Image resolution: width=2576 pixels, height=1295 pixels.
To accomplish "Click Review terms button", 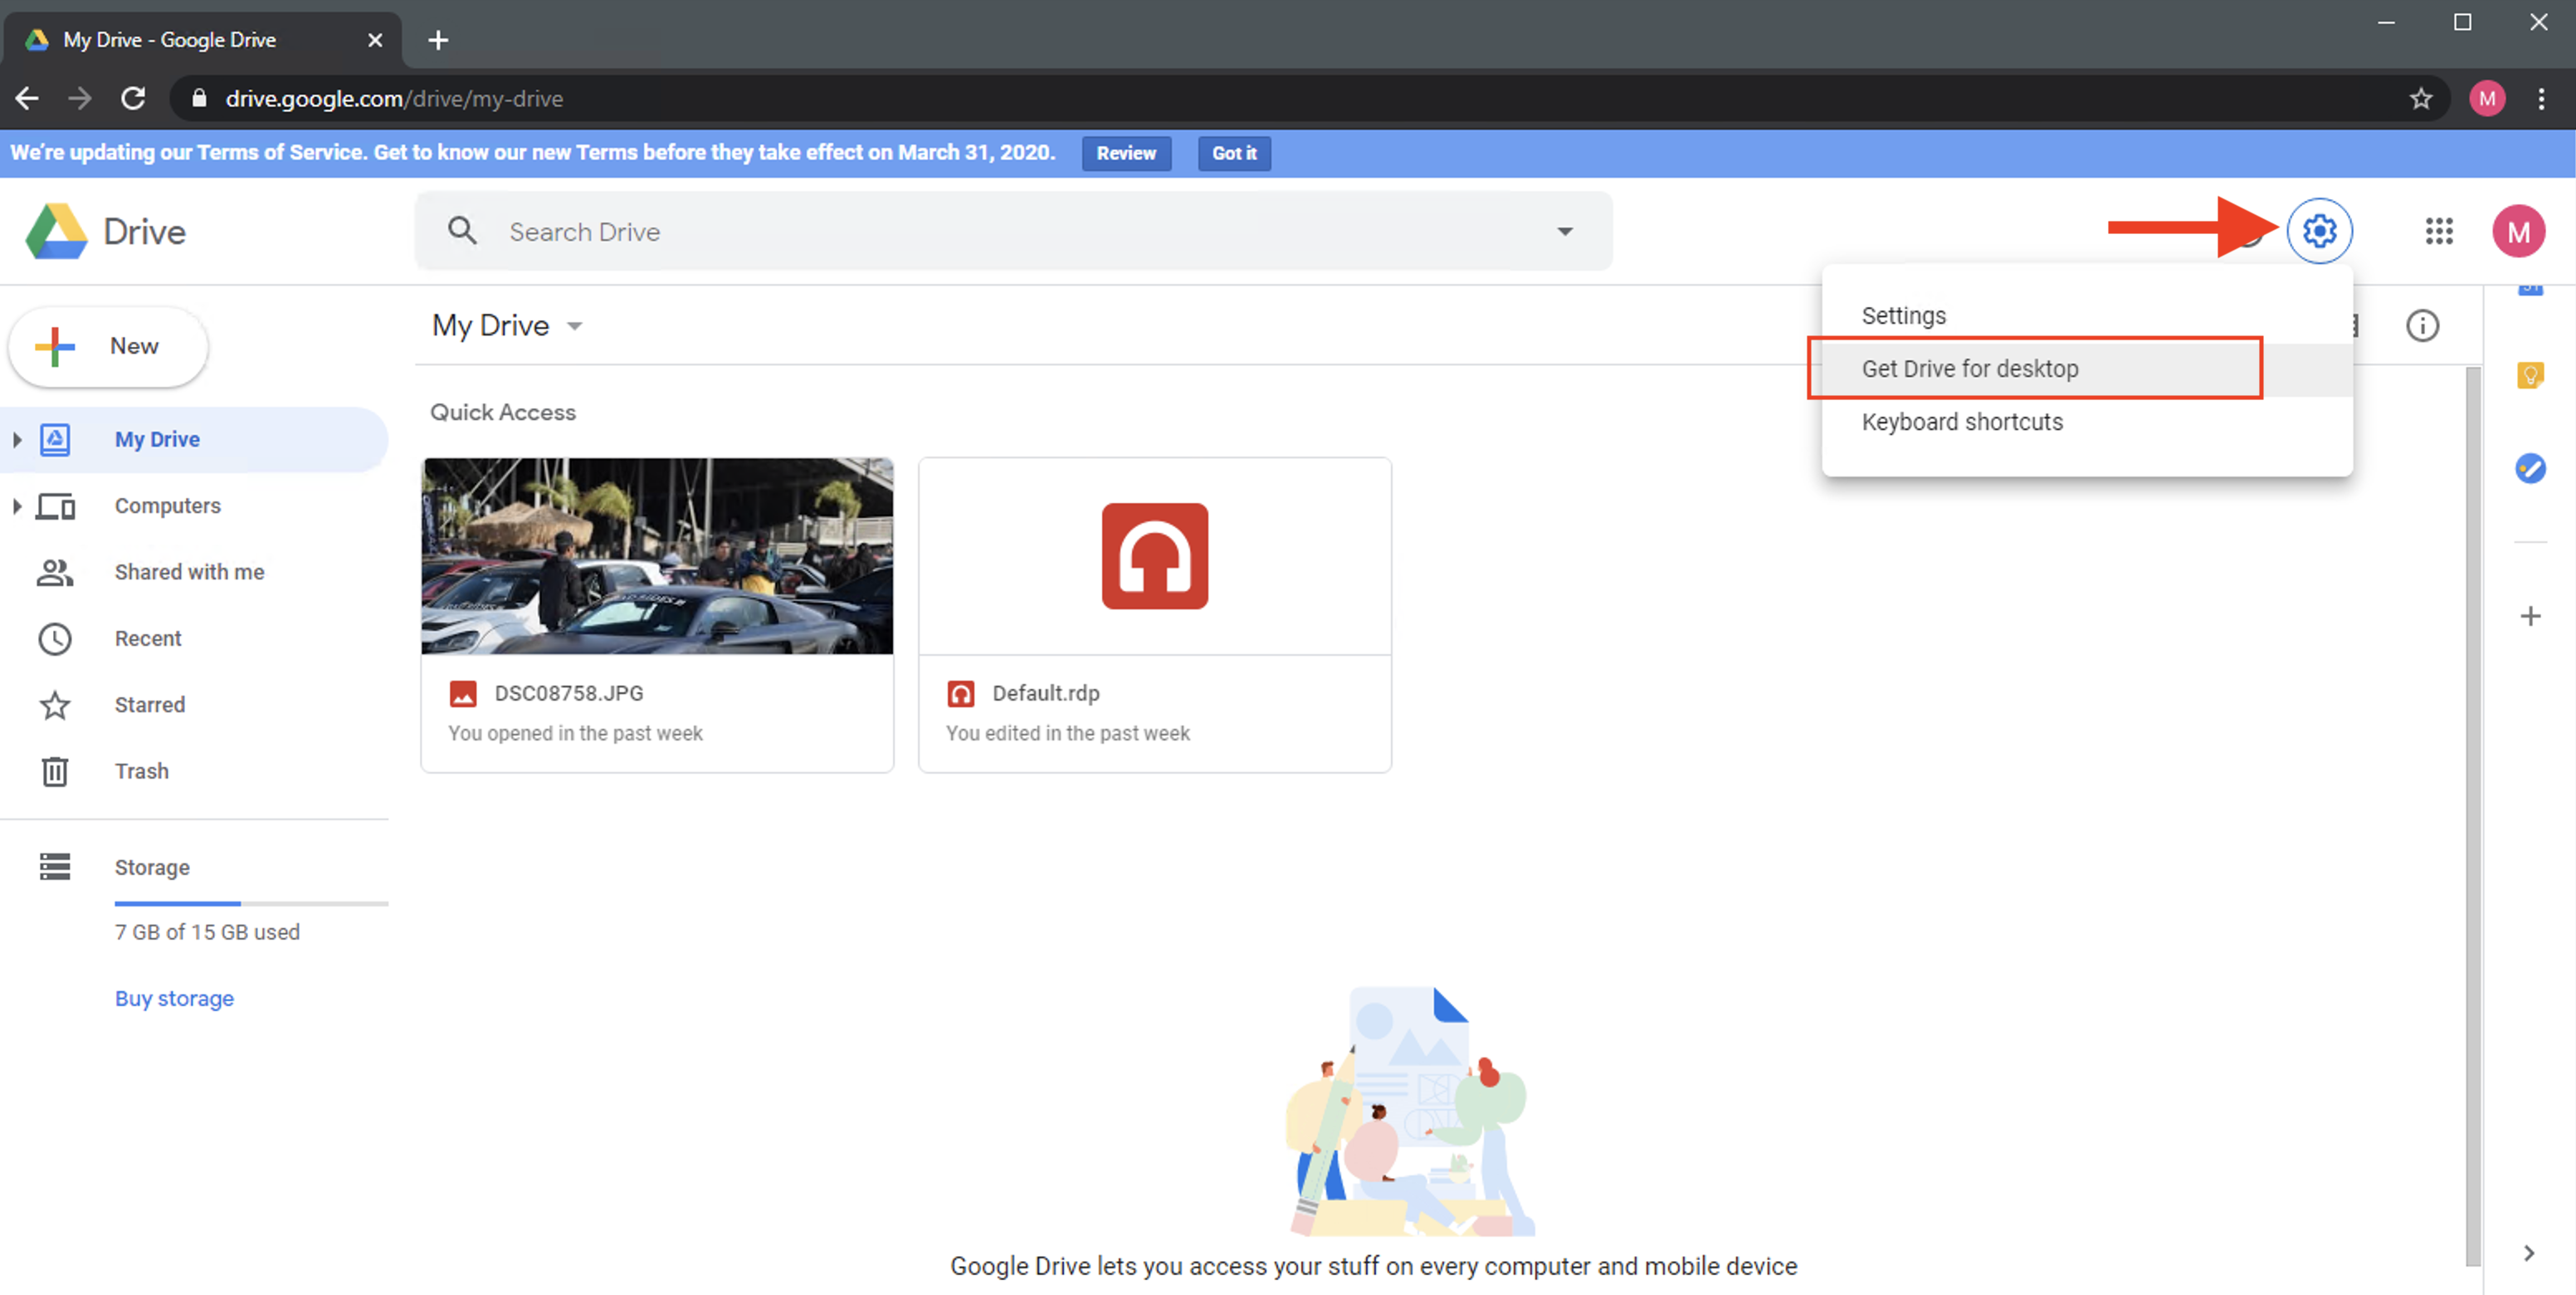I will [1125, 153].
